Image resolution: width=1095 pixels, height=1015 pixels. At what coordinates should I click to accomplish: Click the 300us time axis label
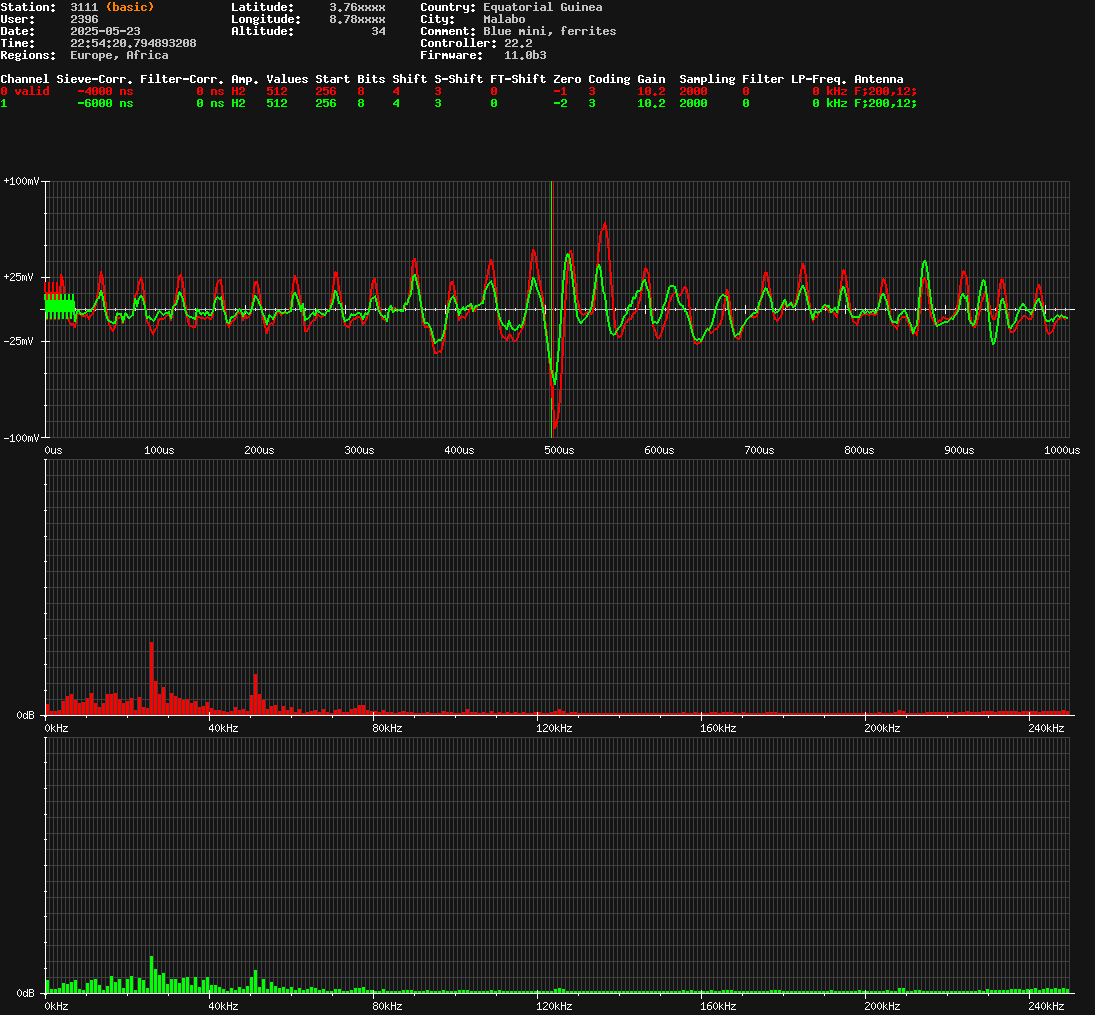tap(359, 450)
